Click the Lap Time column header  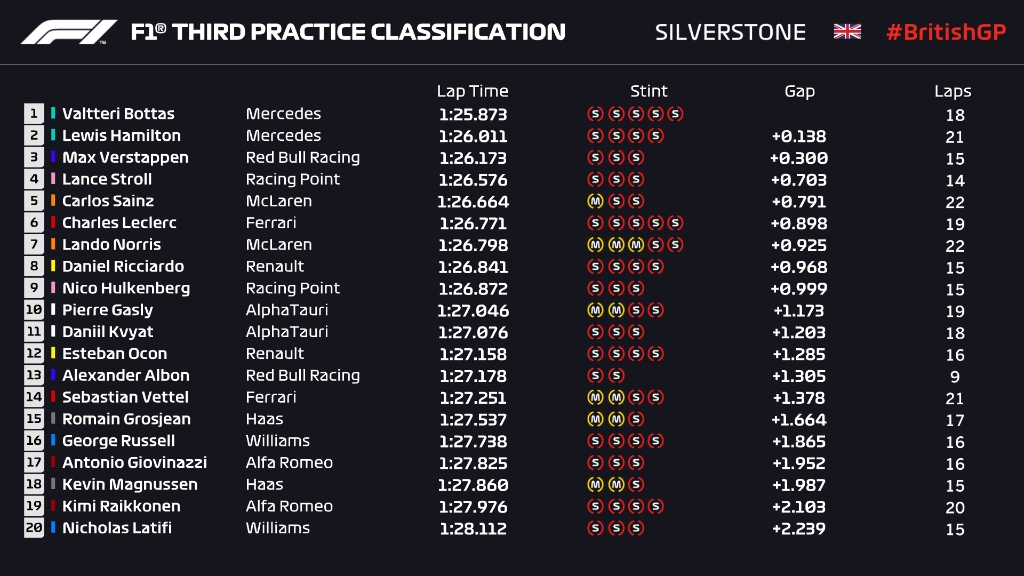[x=472, y=91]
